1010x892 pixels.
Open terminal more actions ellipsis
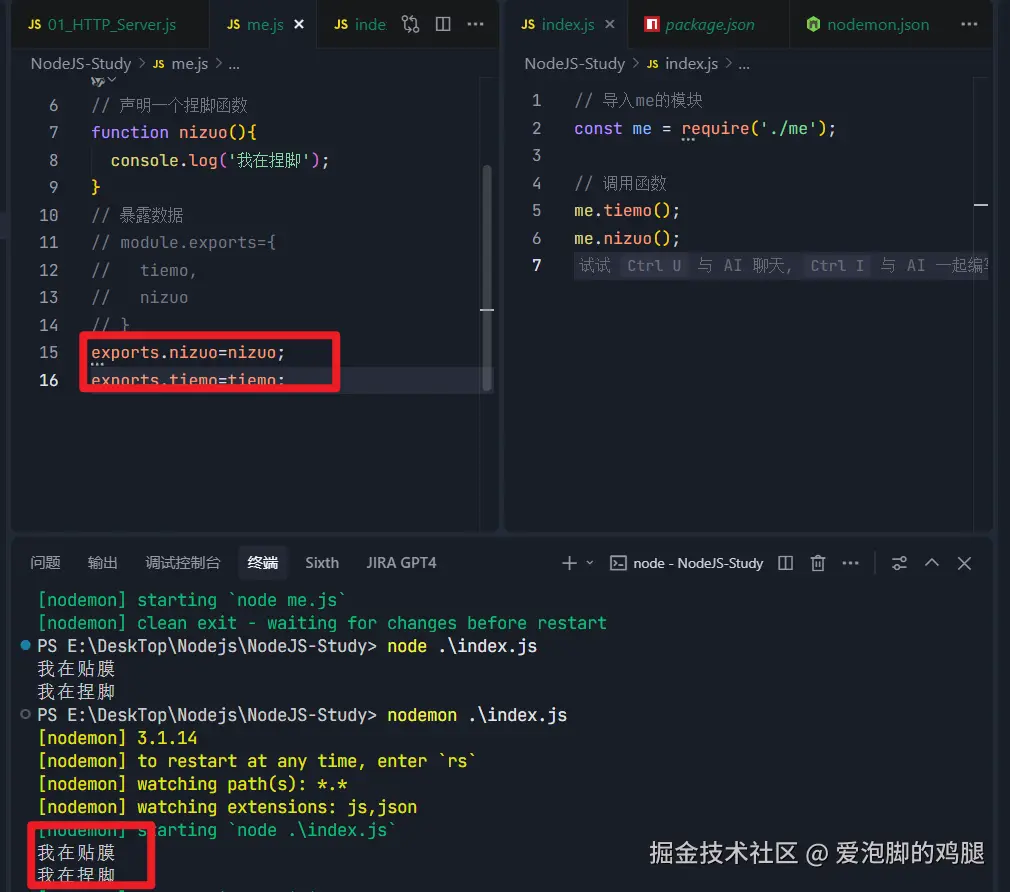[x=850, y=564]
